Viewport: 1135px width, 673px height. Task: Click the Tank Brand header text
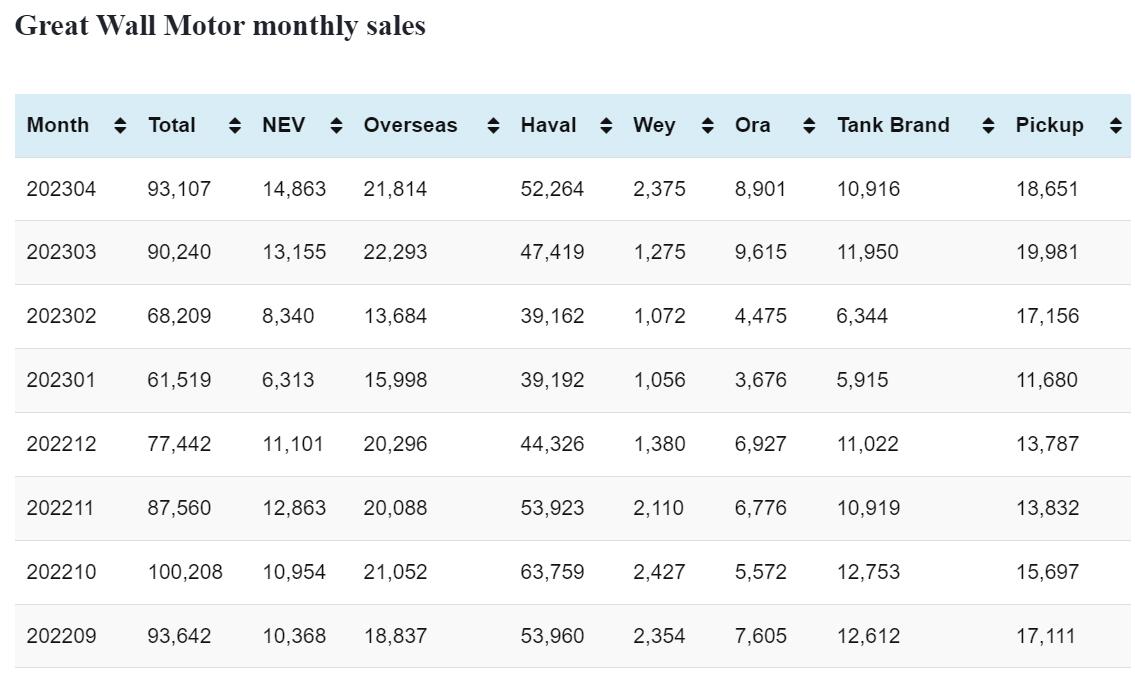tap(893, 126)
